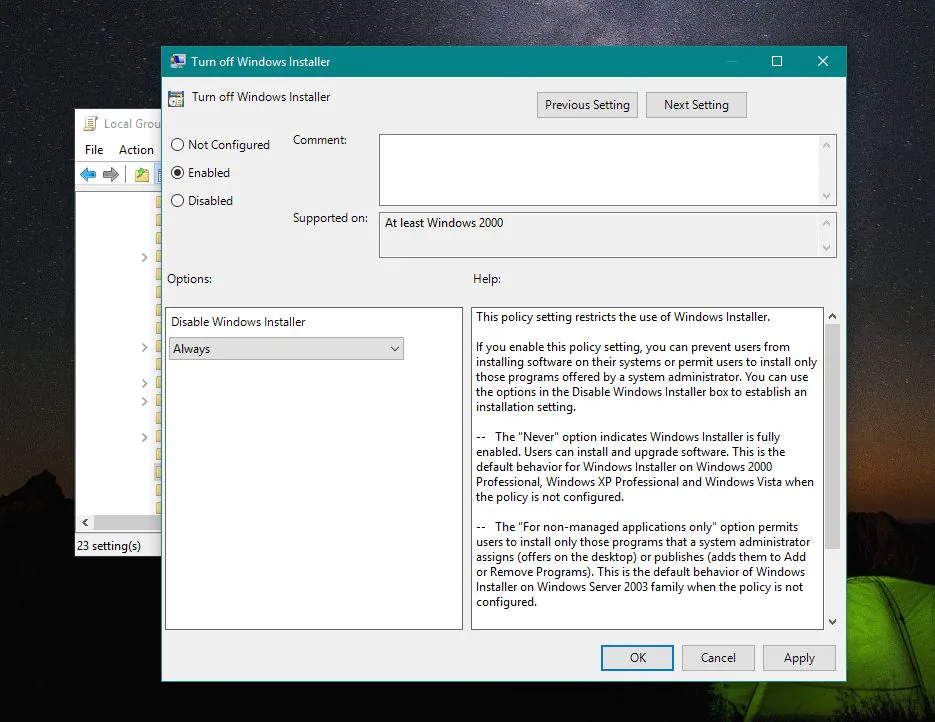Click the policy setting icon beside heading

pyautogui.click(x=176, y=98)
